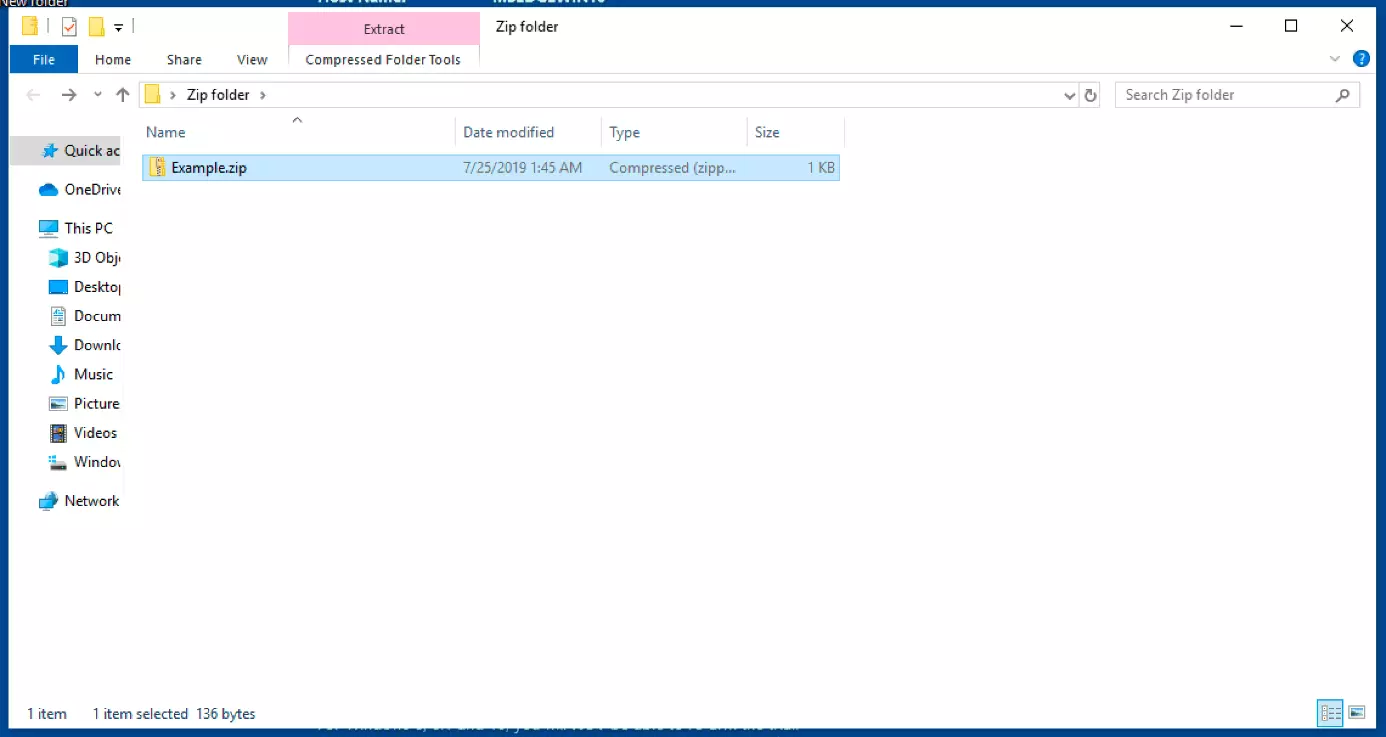The width and height of the screenshot is (1386, 737).
Task: Click the folder icon in address bar
Action: [x=153, y=95]
